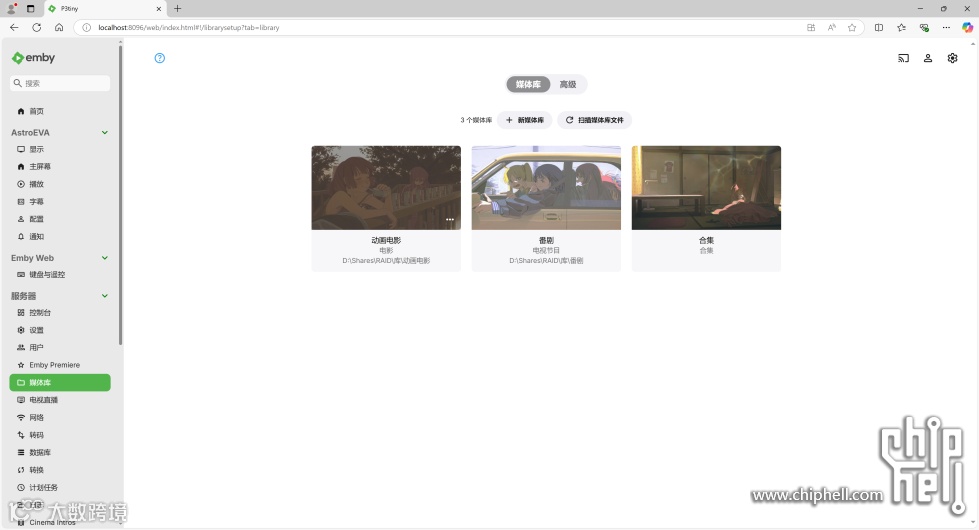Viewport: 979px width, 530px height.
Task: Open browser favorites star icon
Action: click(852, 27)
